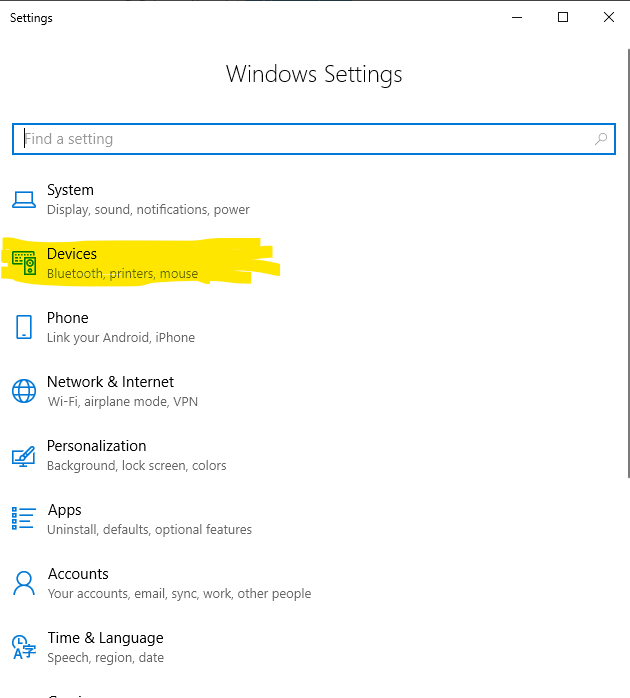
Task: Open the Personalization paintbrush icon
Action: click(x=24, y=456)
